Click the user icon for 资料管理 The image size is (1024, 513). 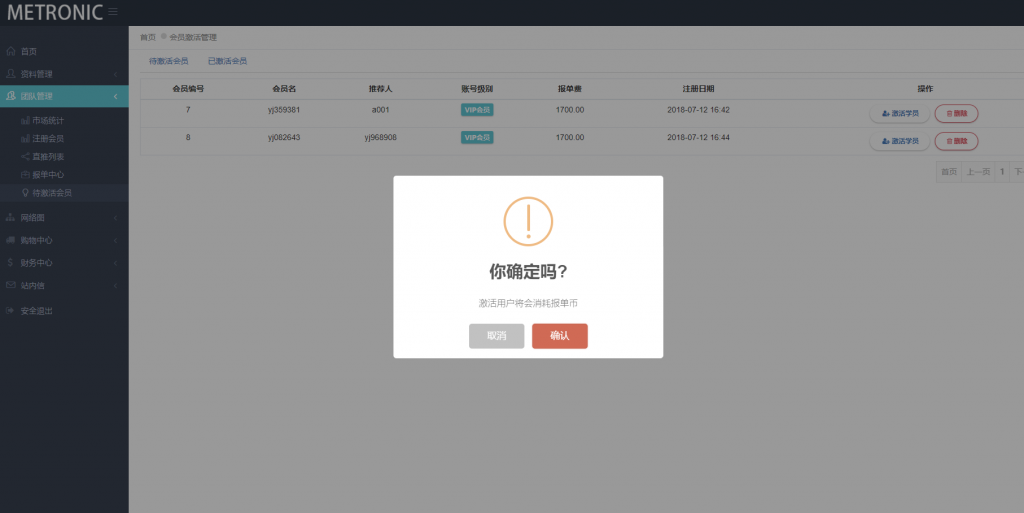[x=11, y=74]
